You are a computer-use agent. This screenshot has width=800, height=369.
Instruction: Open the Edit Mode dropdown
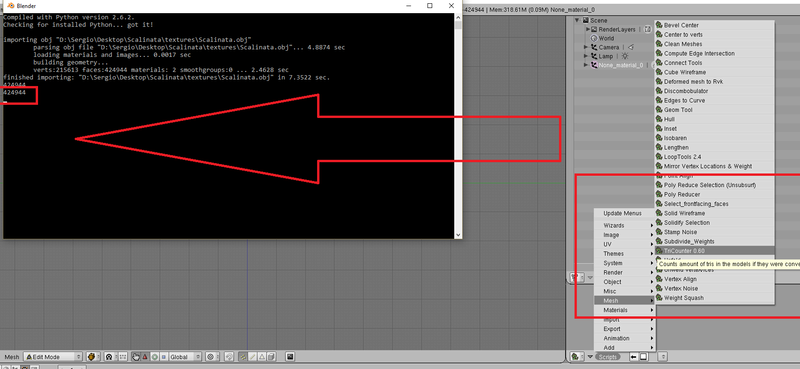[54, 356]
